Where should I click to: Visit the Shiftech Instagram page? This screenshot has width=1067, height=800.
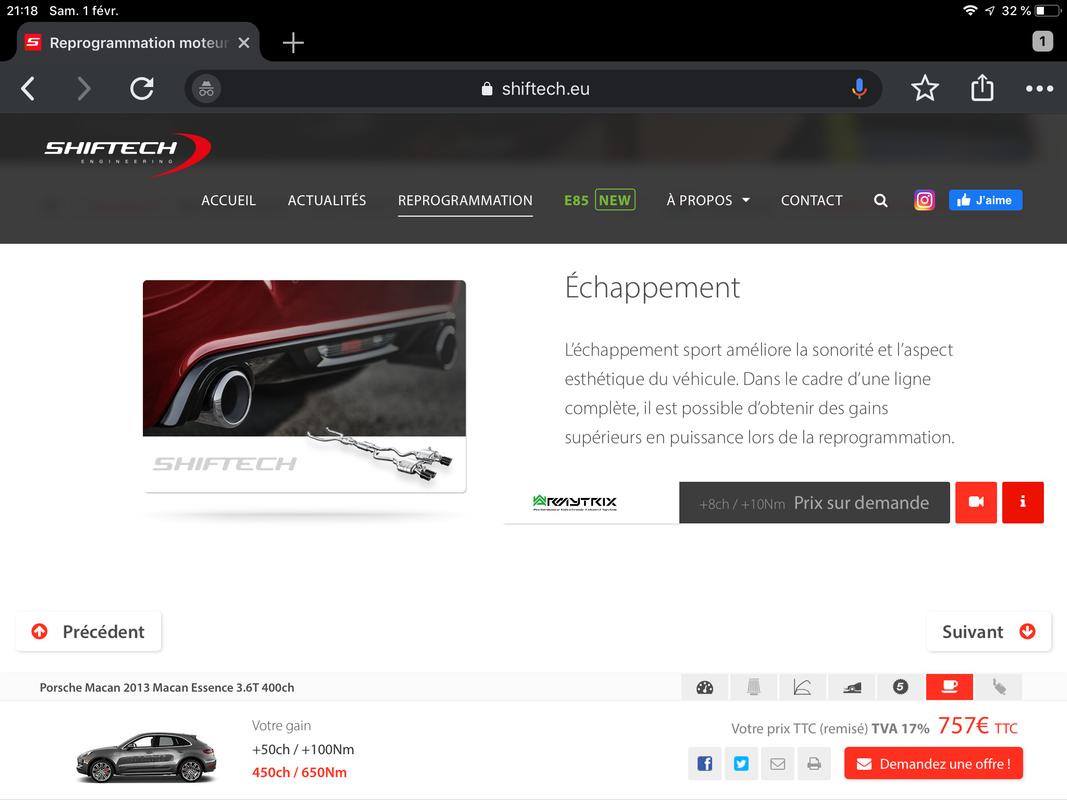click(924, 200)
